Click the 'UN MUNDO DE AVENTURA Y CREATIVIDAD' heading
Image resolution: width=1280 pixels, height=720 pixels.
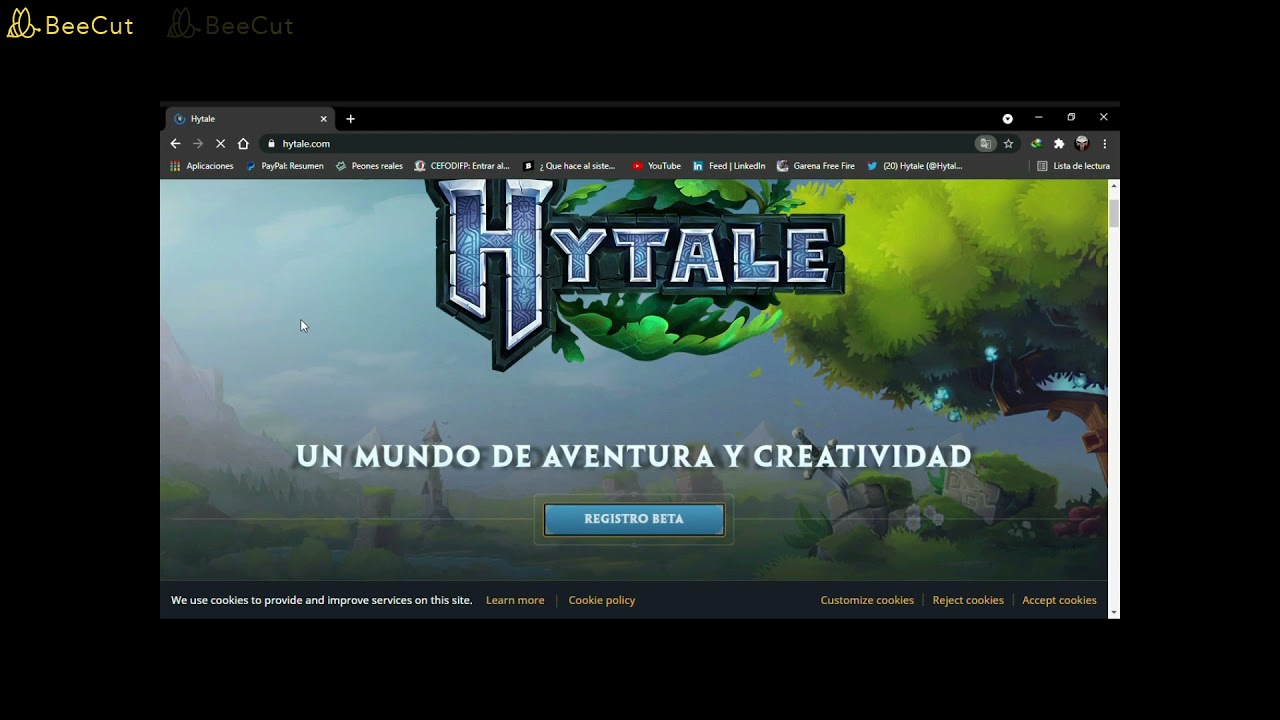pyautogui.click(x=634, y=456)
